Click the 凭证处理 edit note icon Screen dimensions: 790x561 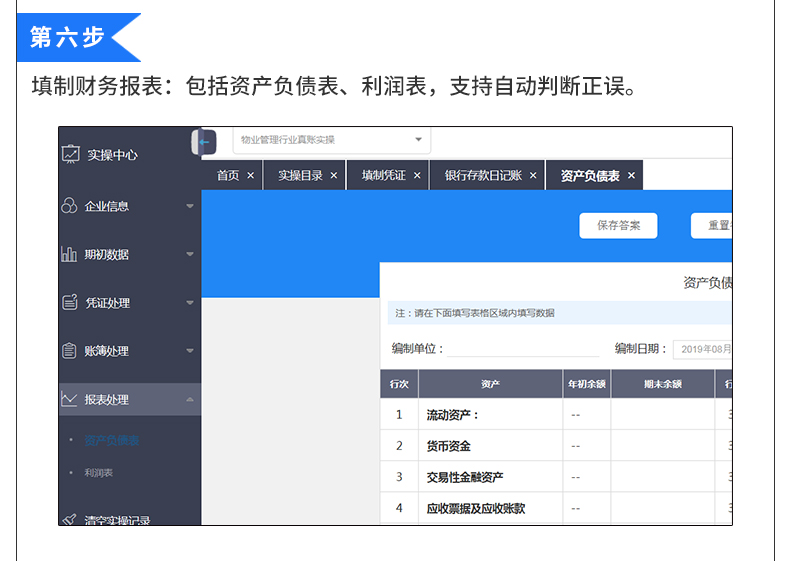click(70, 302)
